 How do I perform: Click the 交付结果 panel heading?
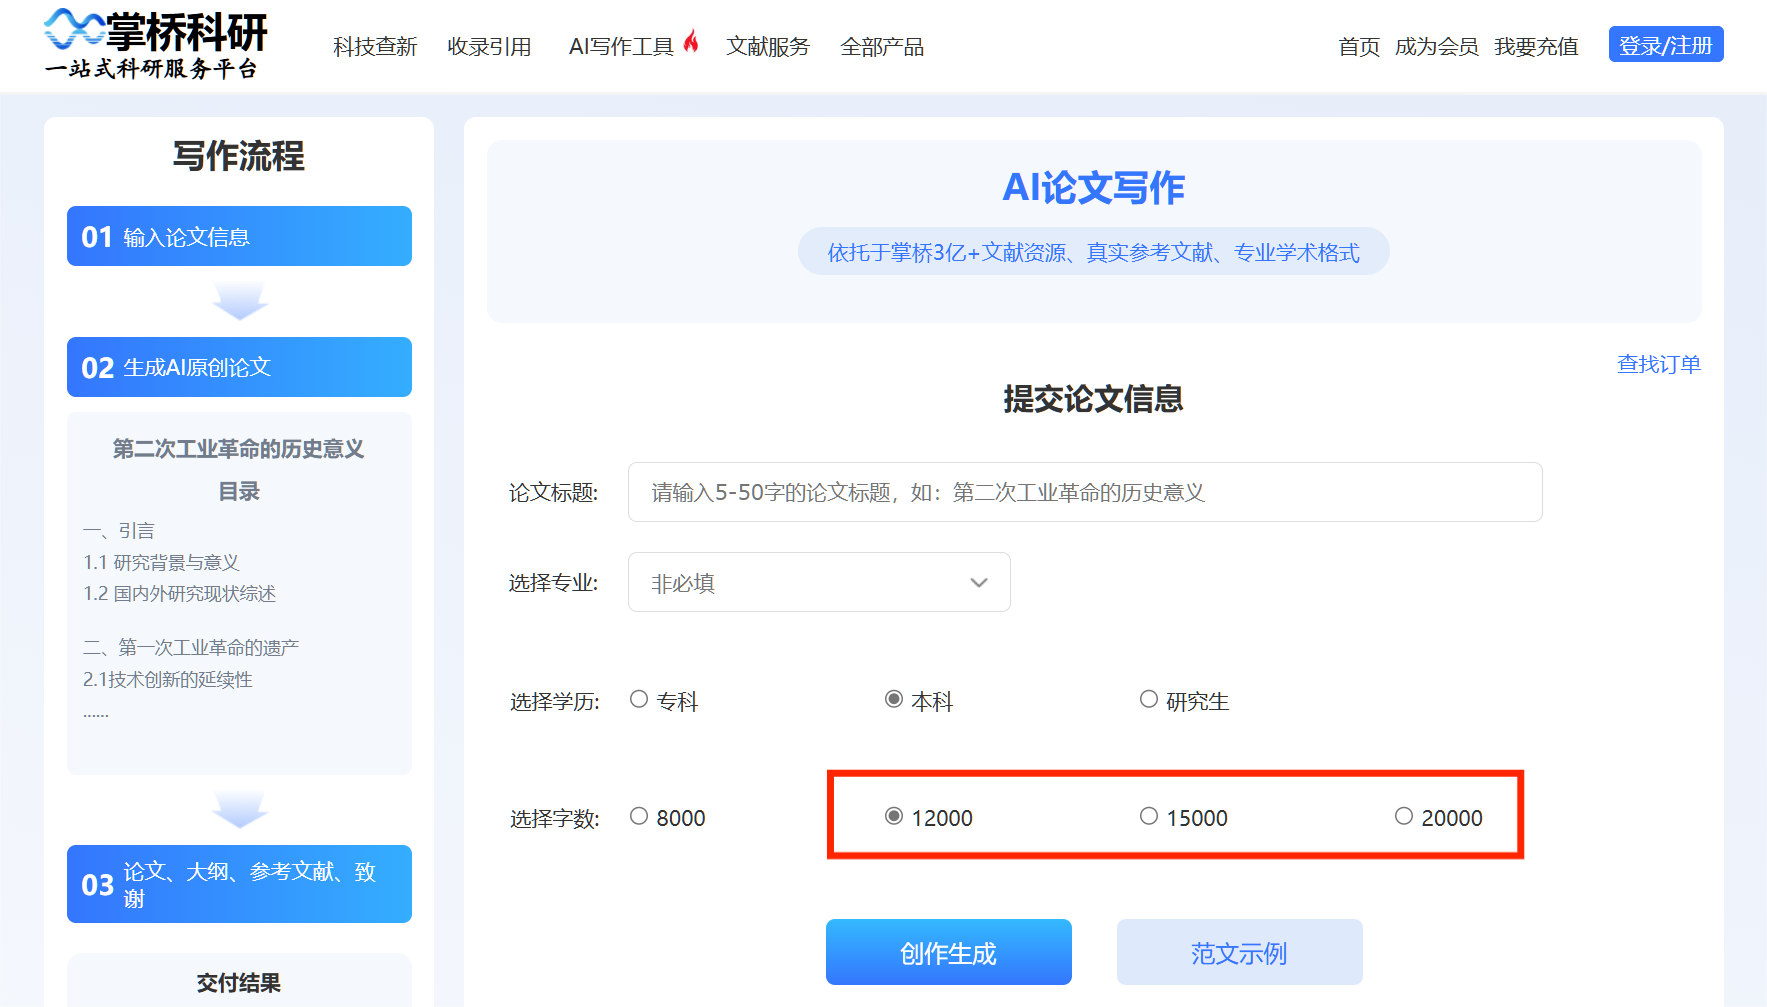(x=239, y=983)
